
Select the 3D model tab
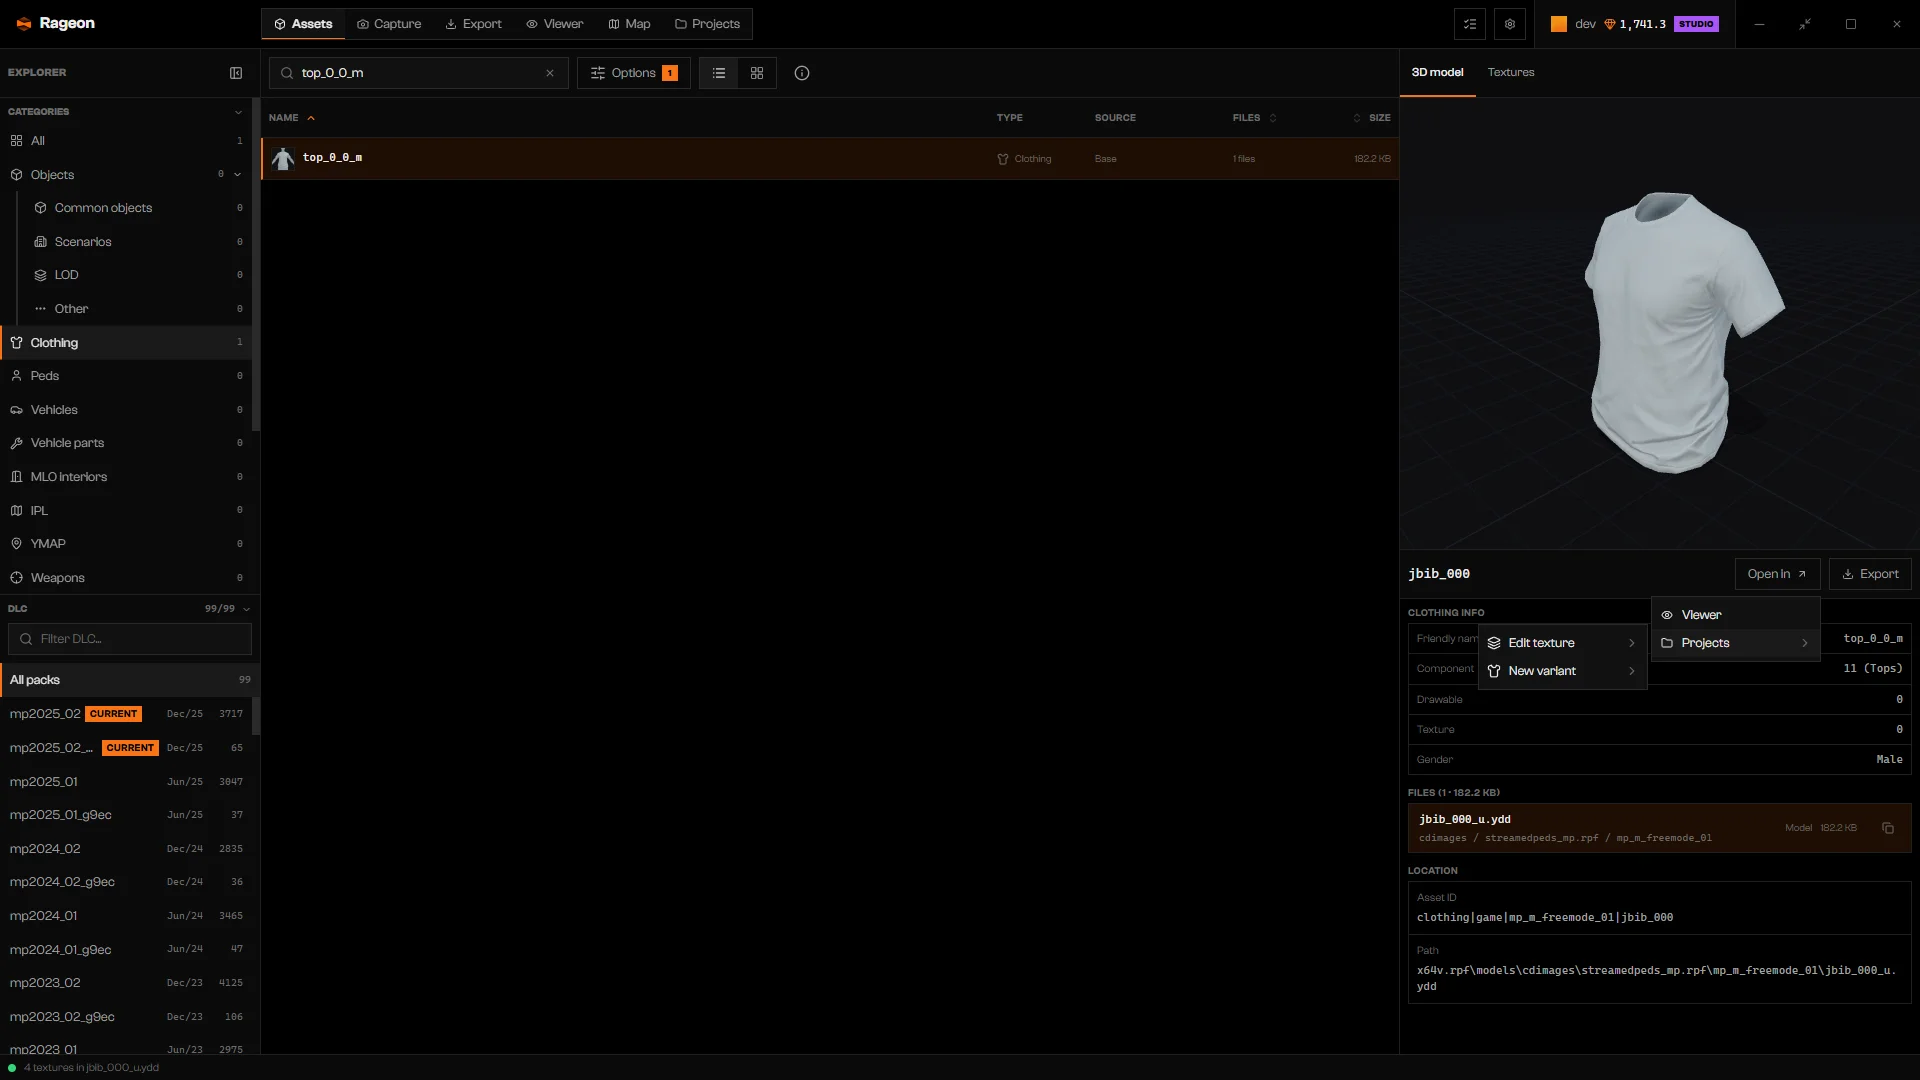coord(1437,72)
